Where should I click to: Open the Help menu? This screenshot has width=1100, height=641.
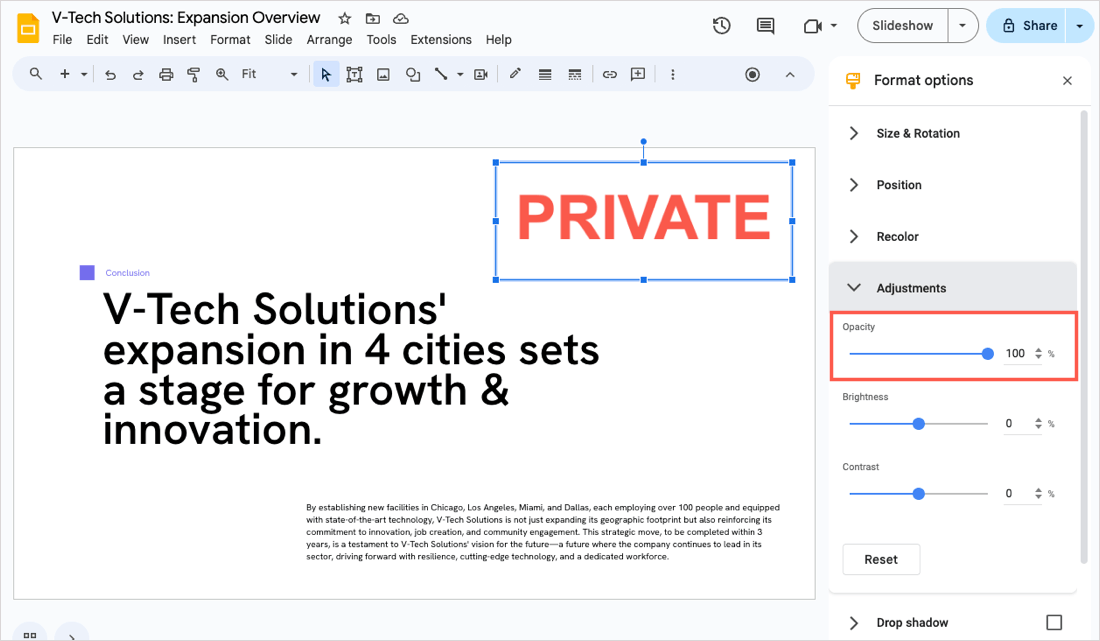499,40
